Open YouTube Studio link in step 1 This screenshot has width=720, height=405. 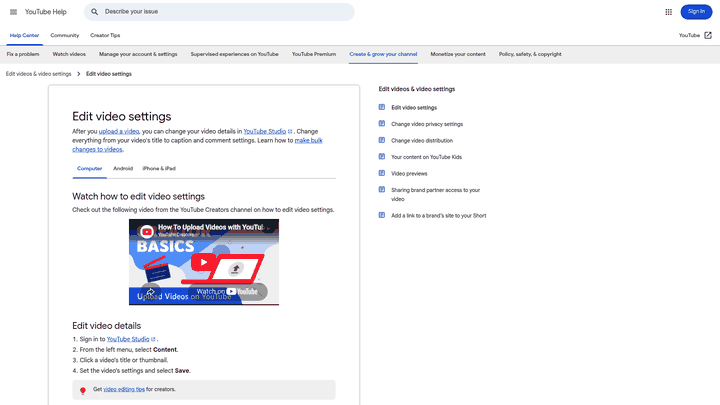[128, 339]
